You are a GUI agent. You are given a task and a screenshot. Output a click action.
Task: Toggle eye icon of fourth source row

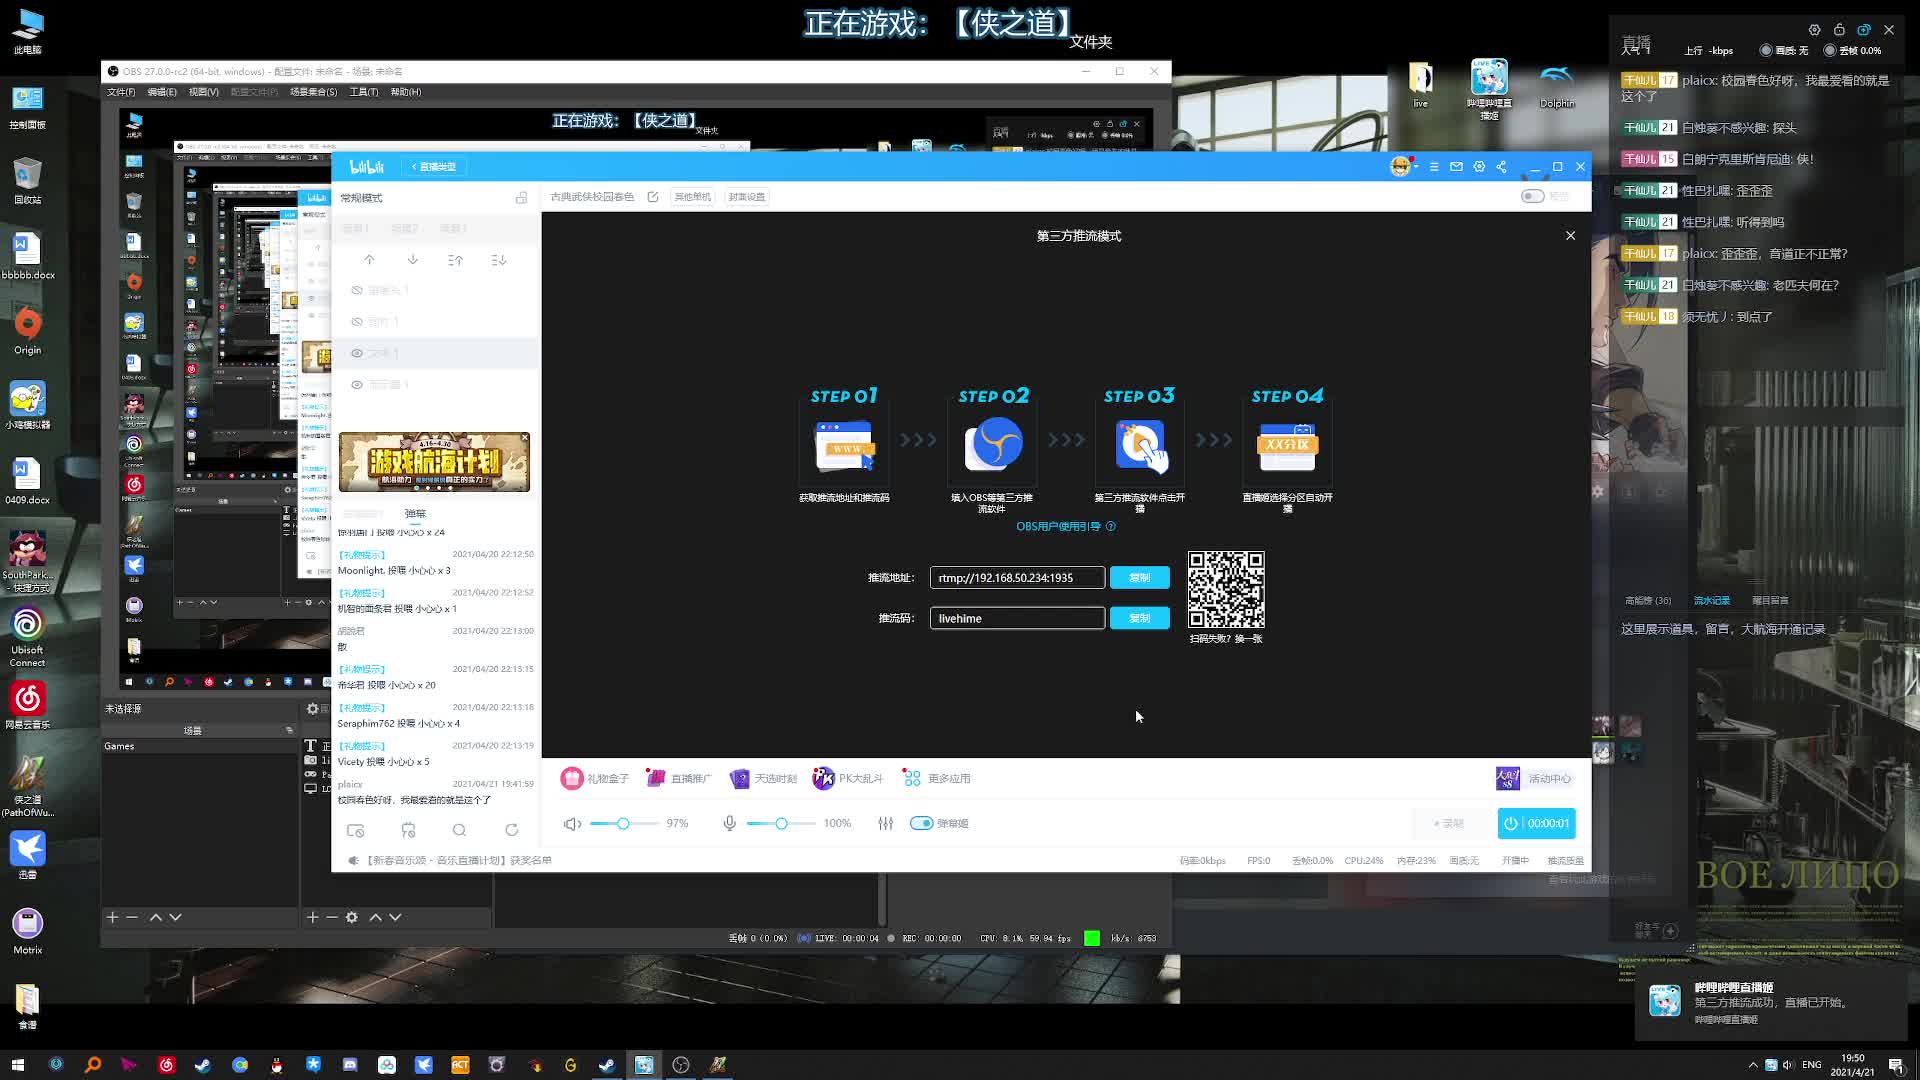357,385
